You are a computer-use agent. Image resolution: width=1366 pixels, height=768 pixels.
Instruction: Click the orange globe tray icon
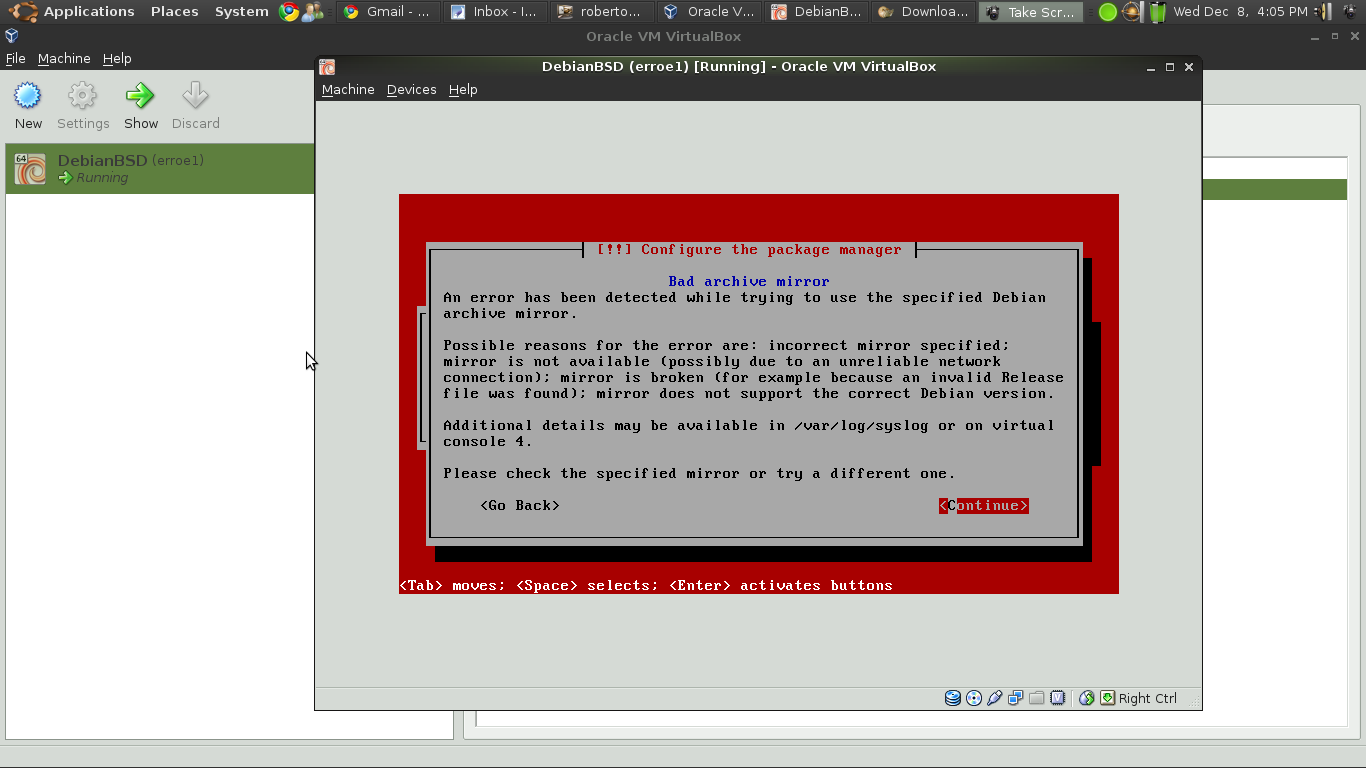(1132, 12)
